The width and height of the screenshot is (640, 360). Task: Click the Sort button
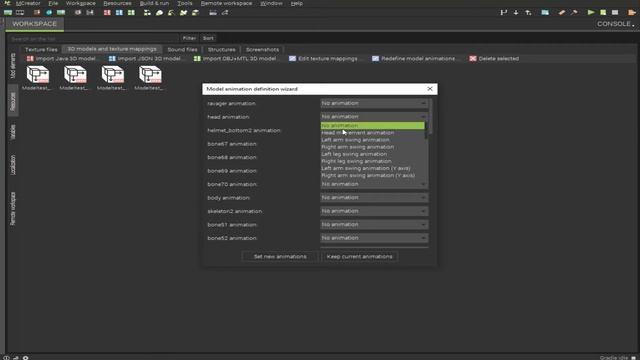[208, 38]
